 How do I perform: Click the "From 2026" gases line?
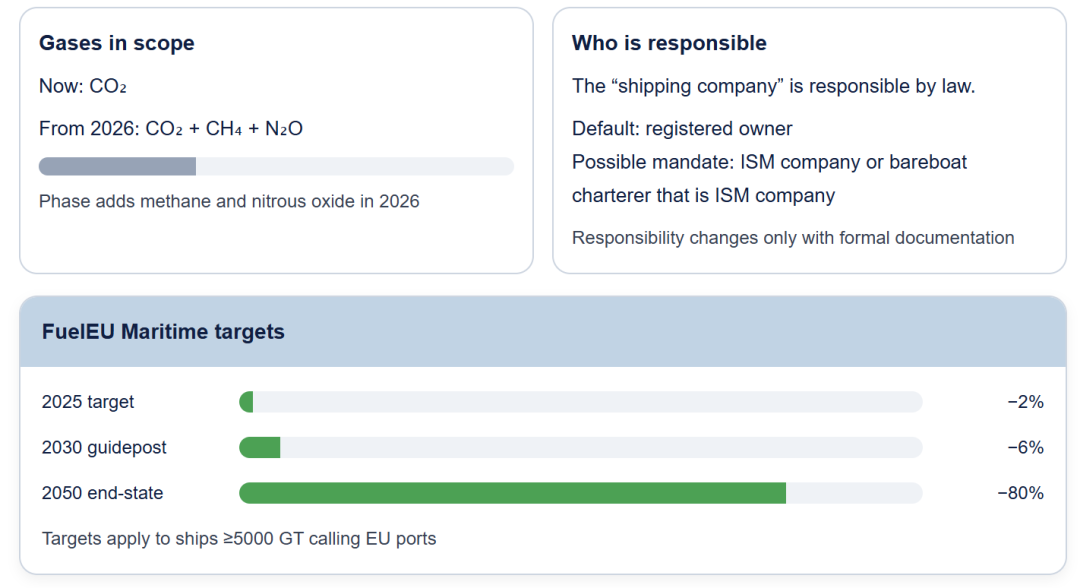170,129
